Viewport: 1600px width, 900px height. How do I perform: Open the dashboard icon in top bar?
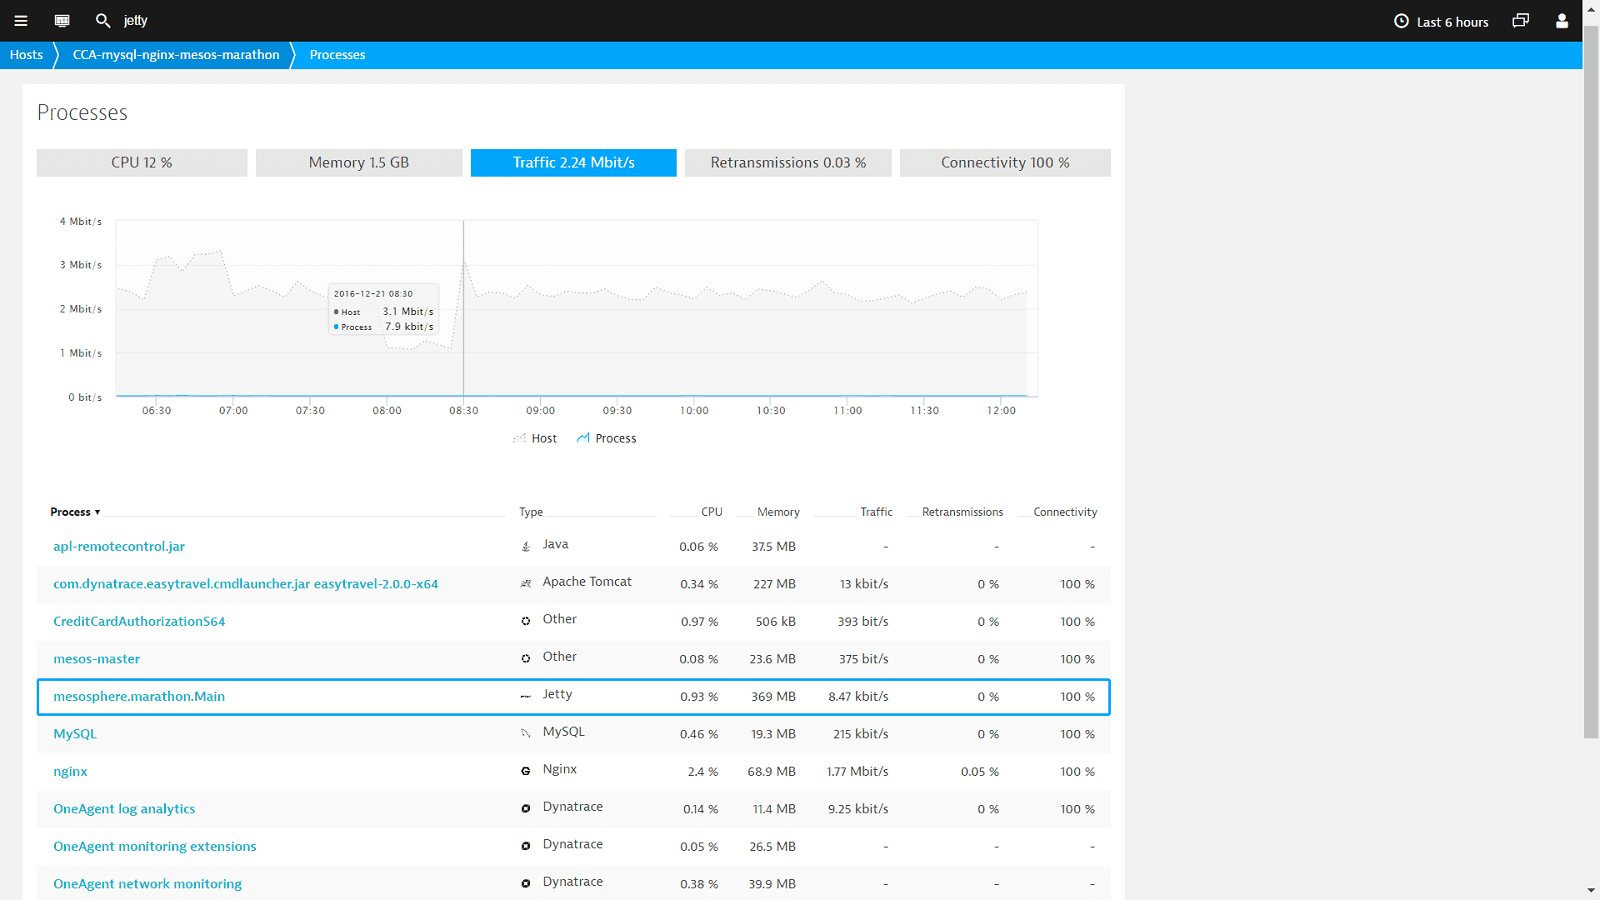click(62, 21)
